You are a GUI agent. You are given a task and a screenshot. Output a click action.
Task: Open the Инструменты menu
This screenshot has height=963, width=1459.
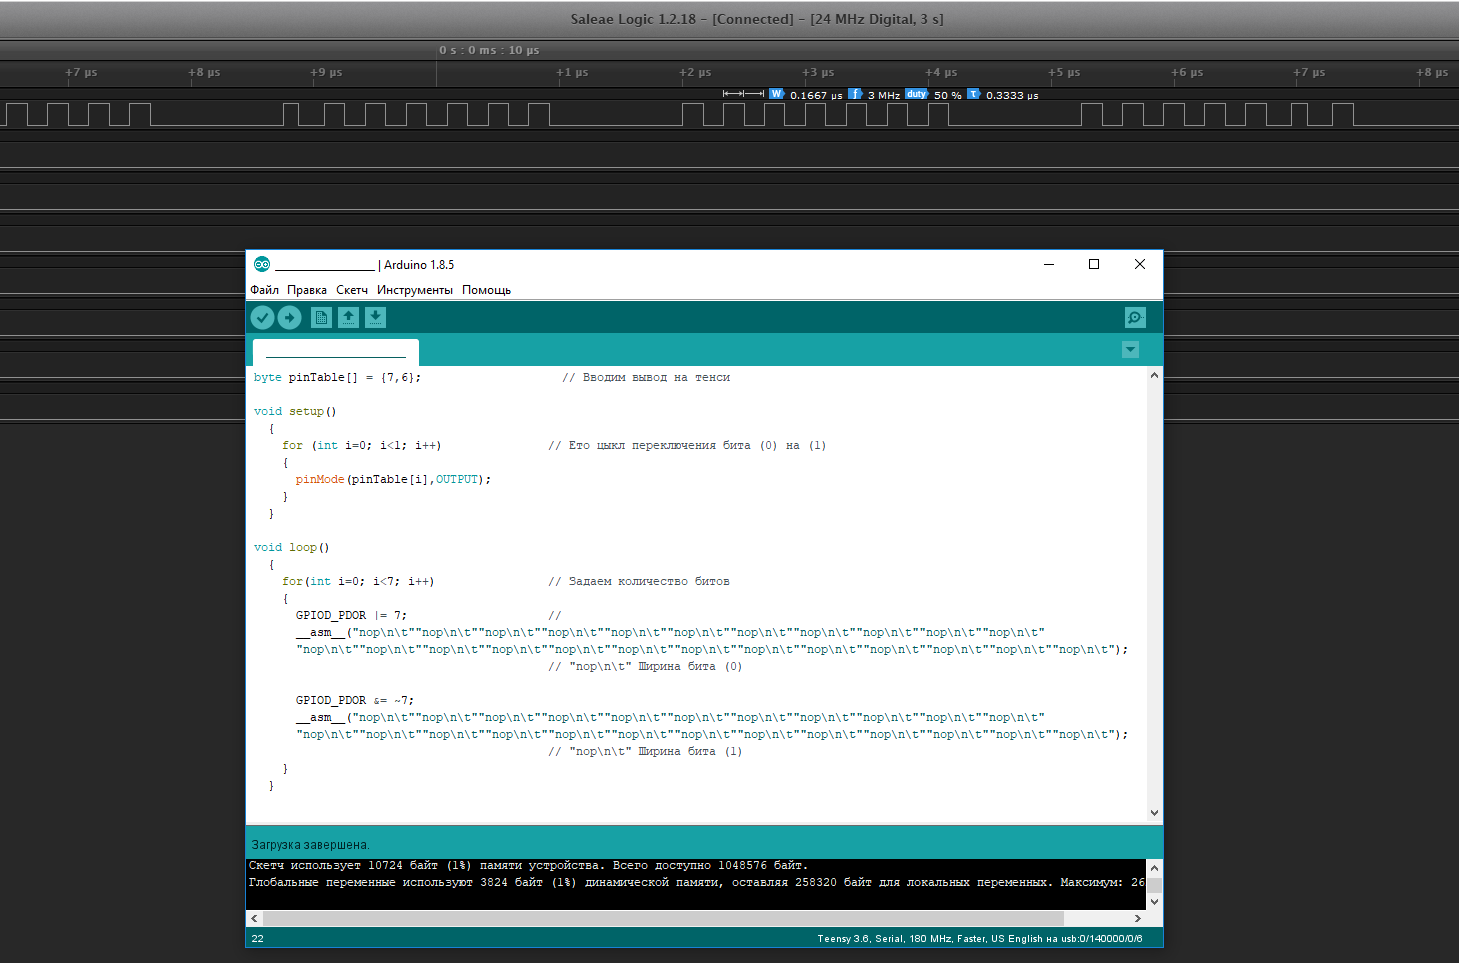pyautogui.click(x=415, y=290)
